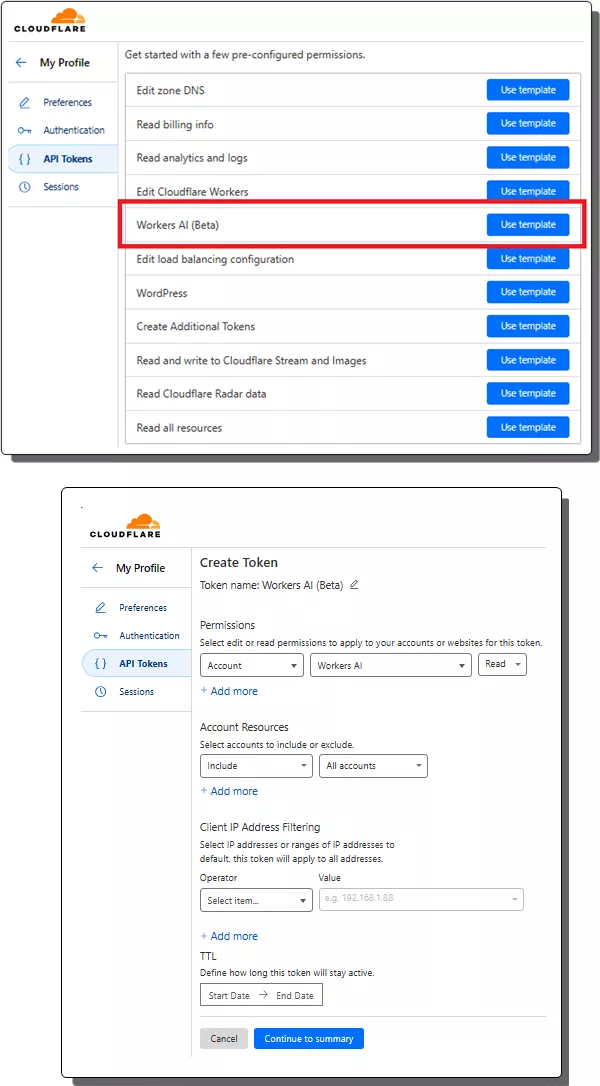The image size is (600, 1086).
Task: Click the IP address Value field
Action: click(x=421, y=899)
